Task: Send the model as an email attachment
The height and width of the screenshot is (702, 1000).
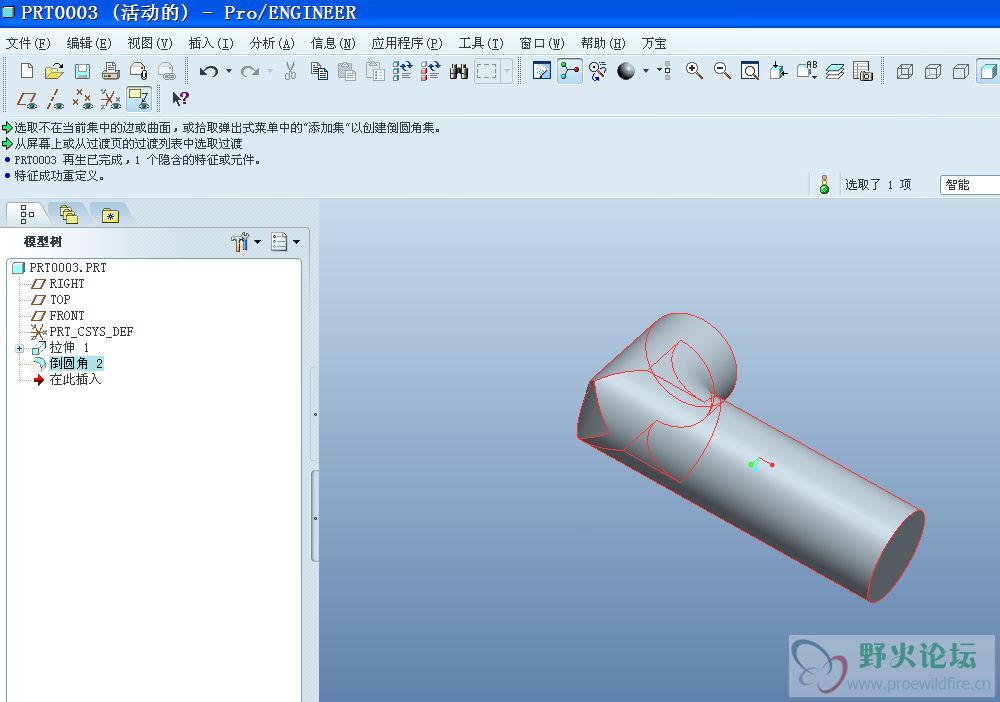Action: tap(138, 71)
